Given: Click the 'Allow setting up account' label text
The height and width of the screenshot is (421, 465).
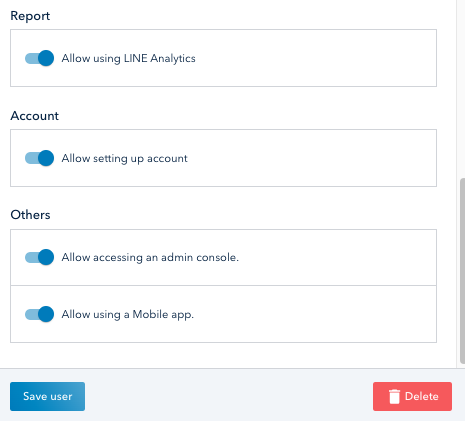Looking at the screenshot, I should click(x=124, y=158).
